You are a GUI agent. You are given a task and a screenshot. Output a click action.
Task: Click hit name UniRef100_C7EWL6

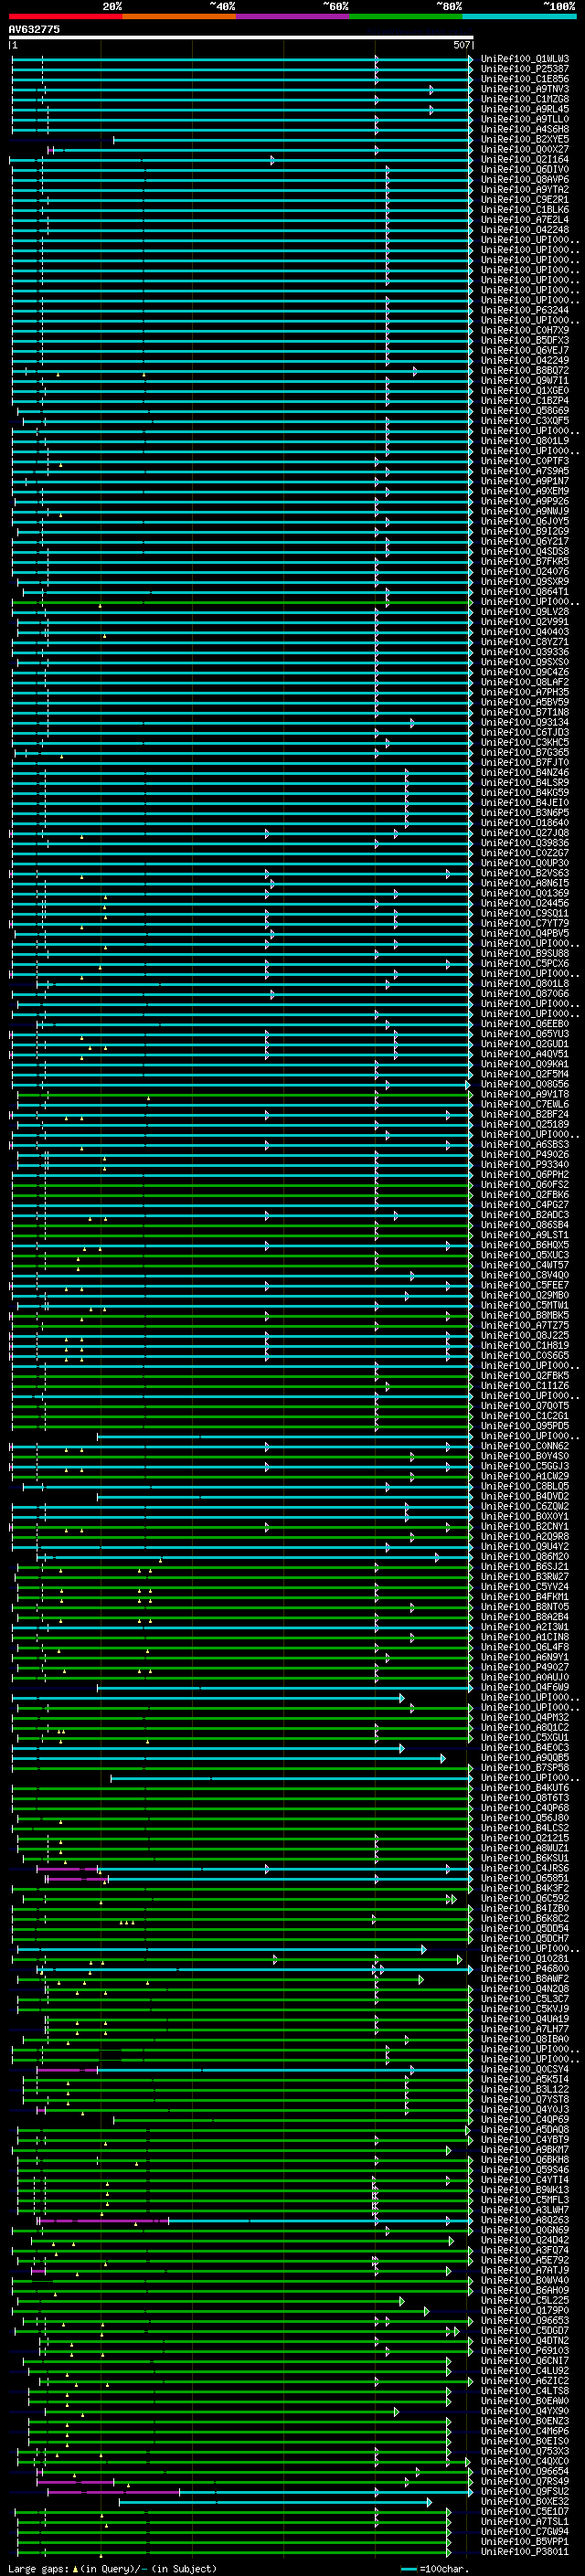click(x=525, y=1104)
